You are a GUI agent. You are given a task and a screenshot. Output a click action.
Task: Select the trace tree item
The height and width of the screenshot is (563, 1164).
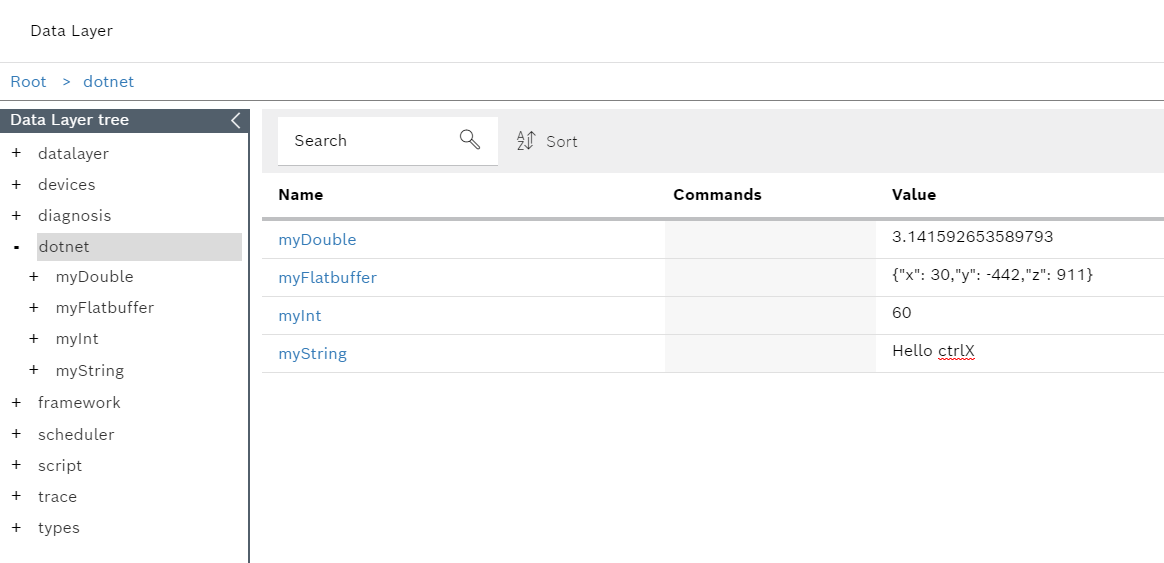click(x=57, y=497)
